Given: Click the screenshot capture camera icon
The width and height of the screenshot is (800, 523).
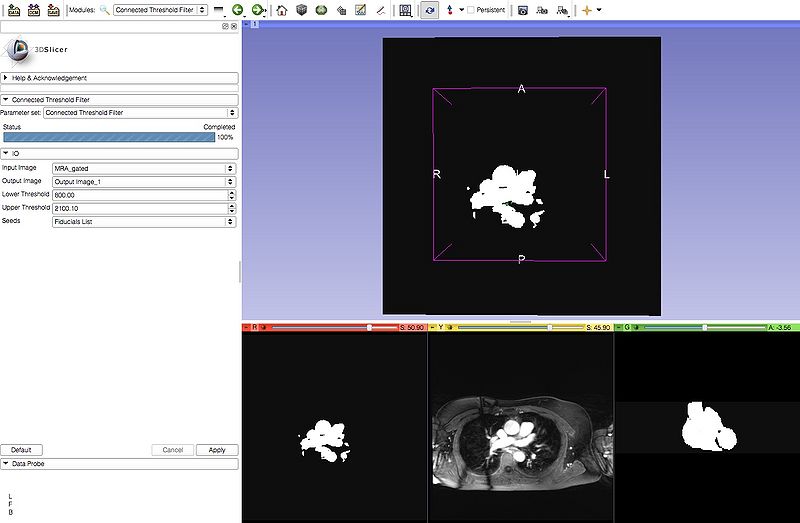Looking at the screenshot, I should pyautogui.click(x=522, y=9).
